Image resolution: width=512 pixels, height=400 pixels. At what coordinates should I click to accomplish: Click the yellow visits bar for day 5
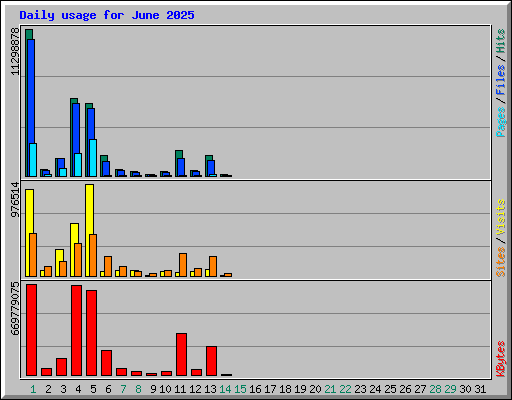(x=89, y=230)
